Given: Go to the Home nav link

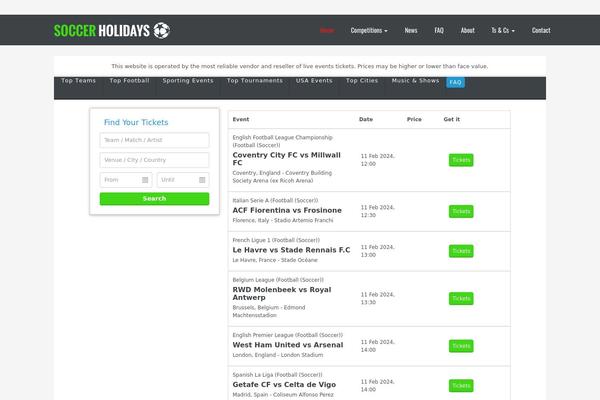Looking at the screenshot, I should pos(327,30).
